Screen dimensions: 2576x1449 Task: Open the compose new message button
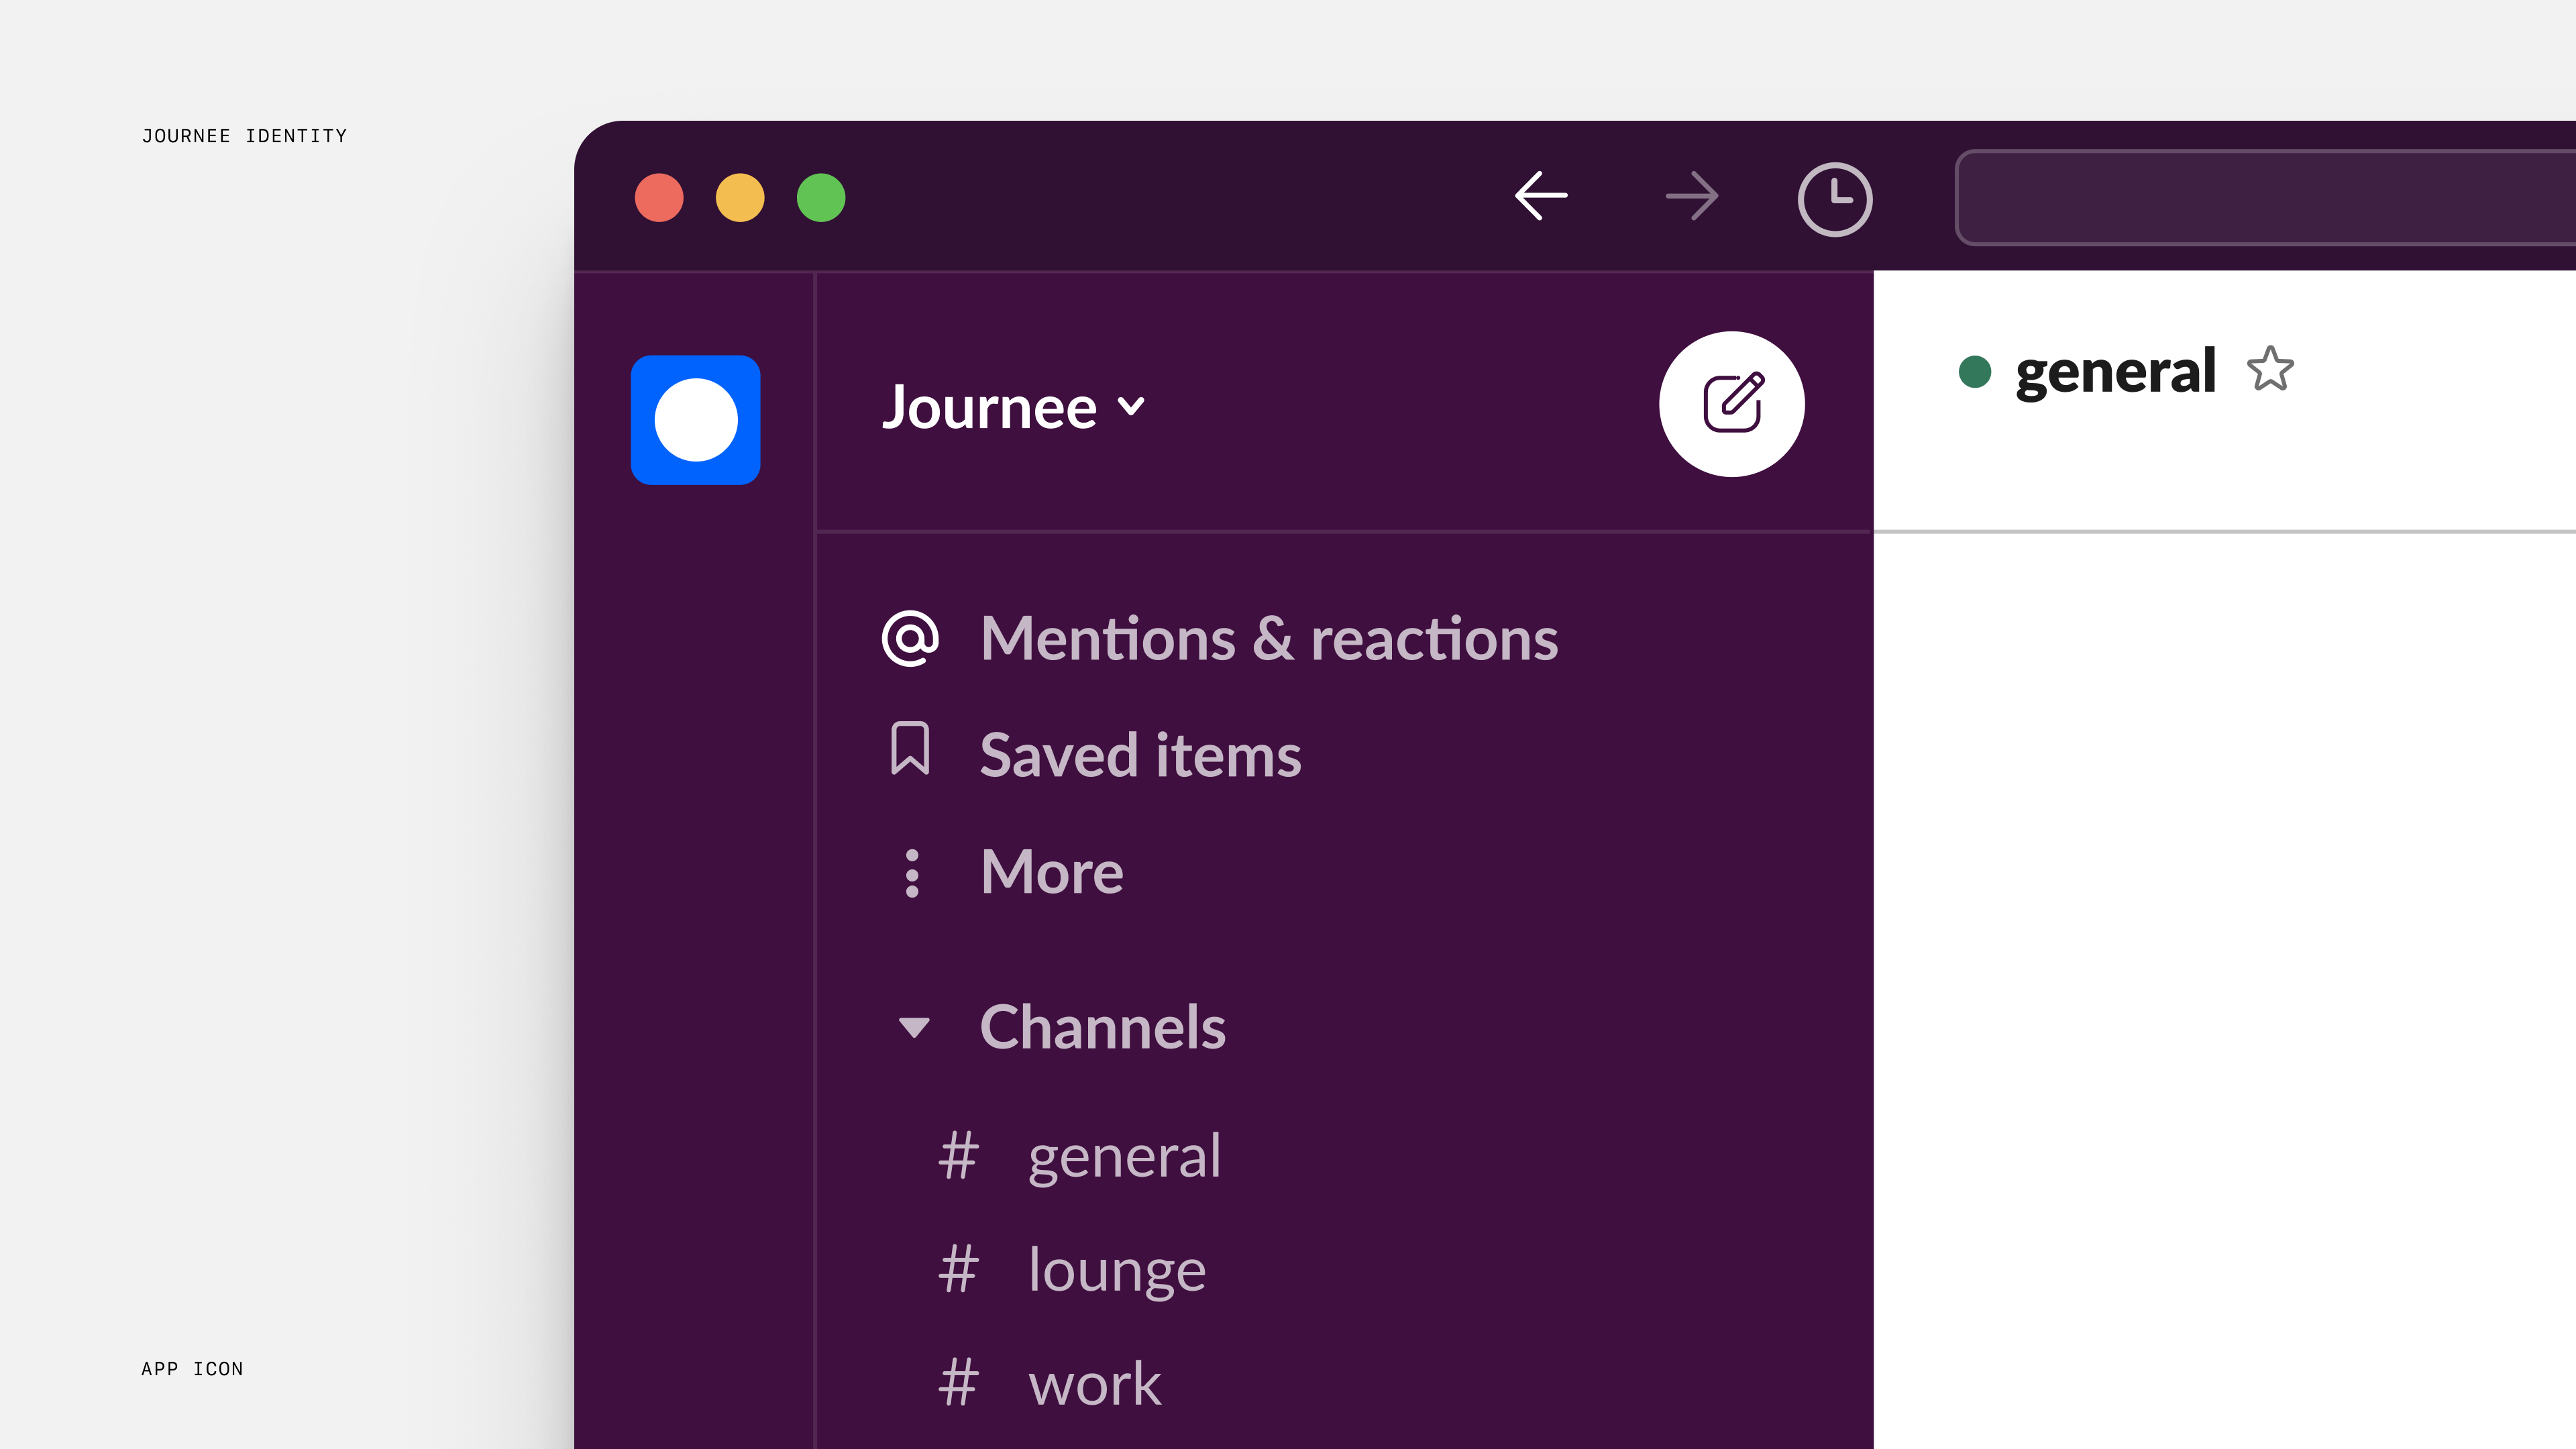tap(1731, 404)
